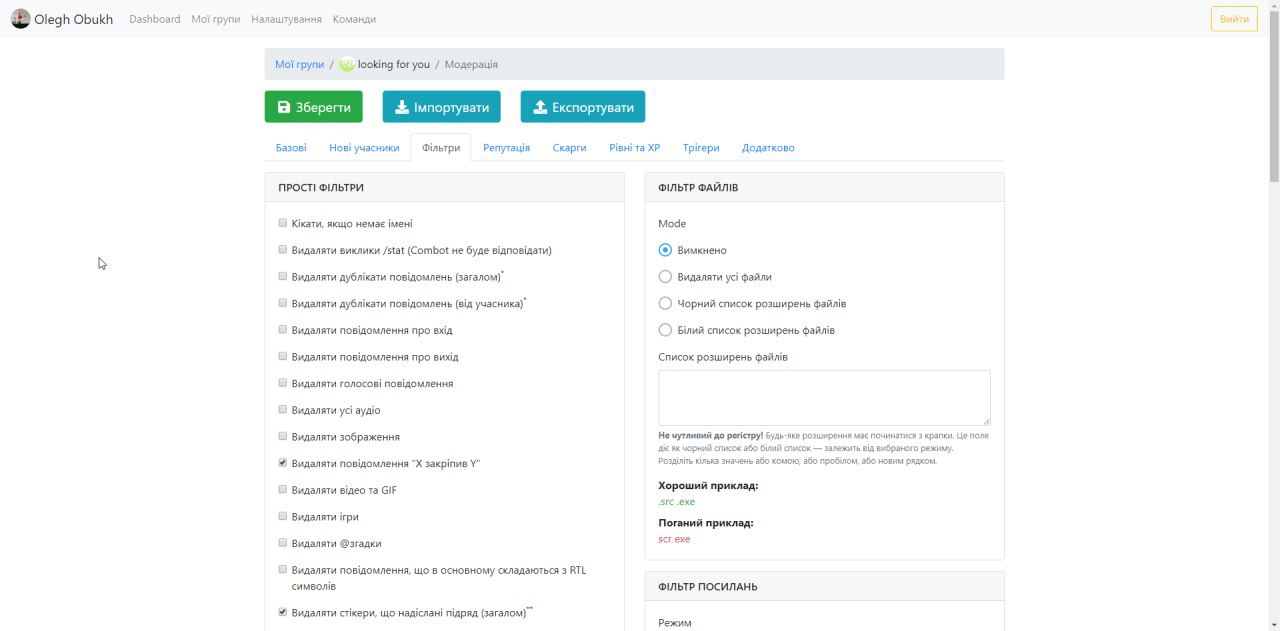Select the Вимкнено file filter mode
1280x631 pixels.
click(x=665, y=250)
